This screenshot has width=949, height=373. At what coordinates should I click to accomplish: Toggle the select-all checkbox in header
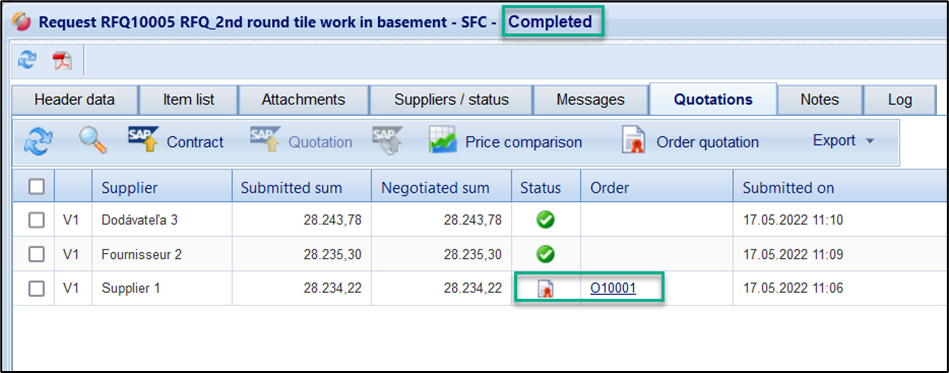pos(37,187)
